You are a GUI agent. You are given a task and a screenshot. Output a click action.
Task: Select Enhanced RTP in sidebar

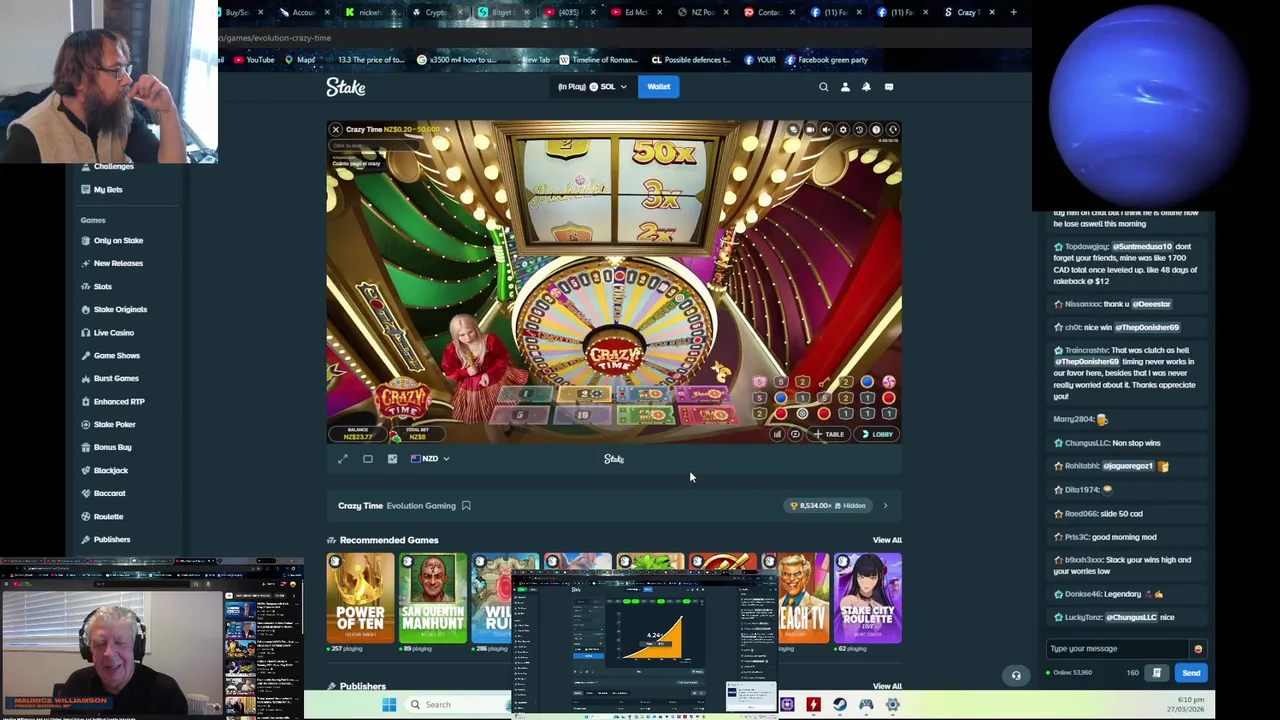pos(119,402)
